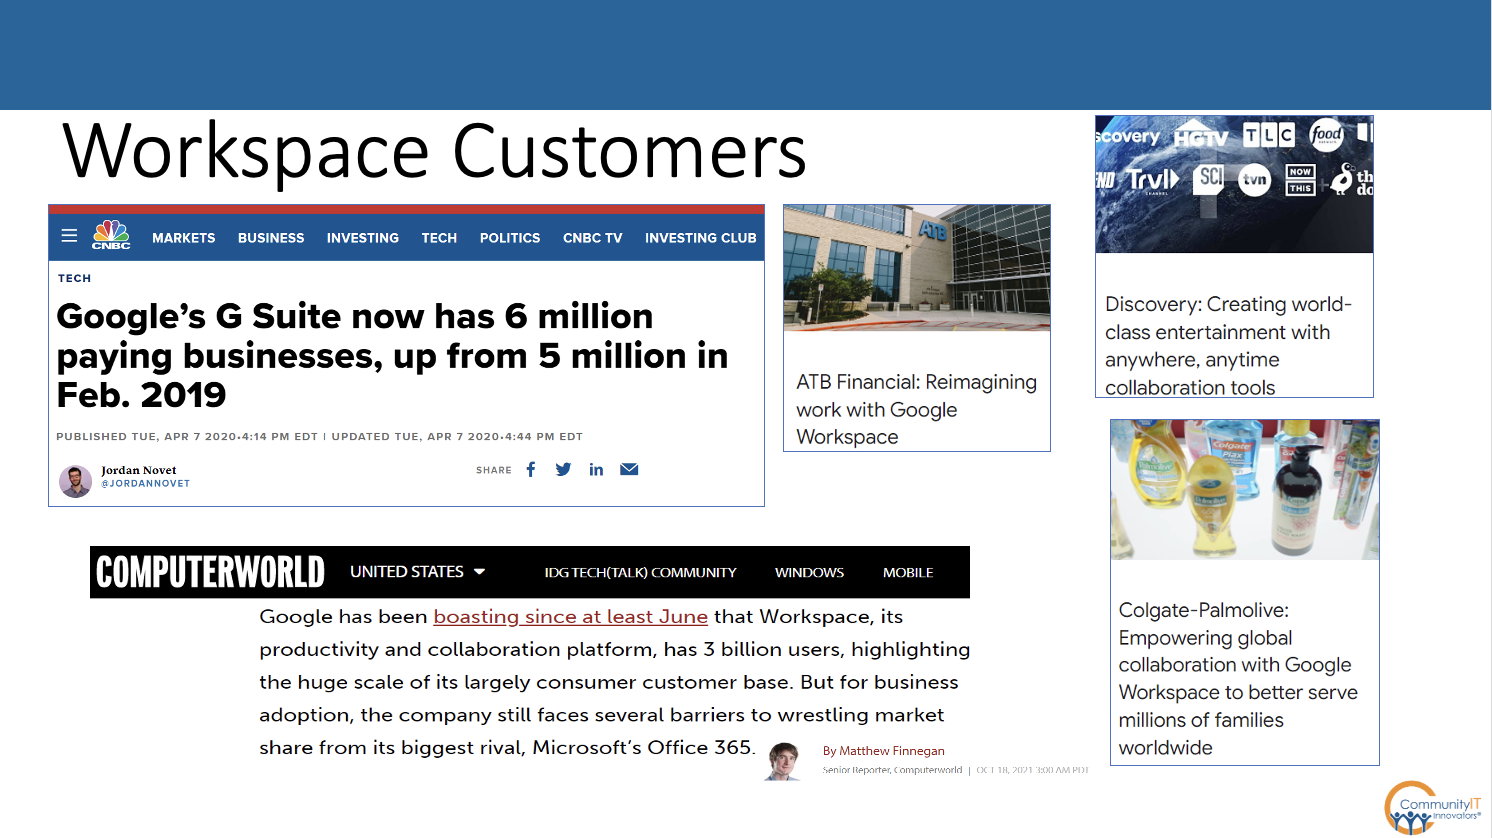Open the MARKETS menu on CNBC

point(183,238)
